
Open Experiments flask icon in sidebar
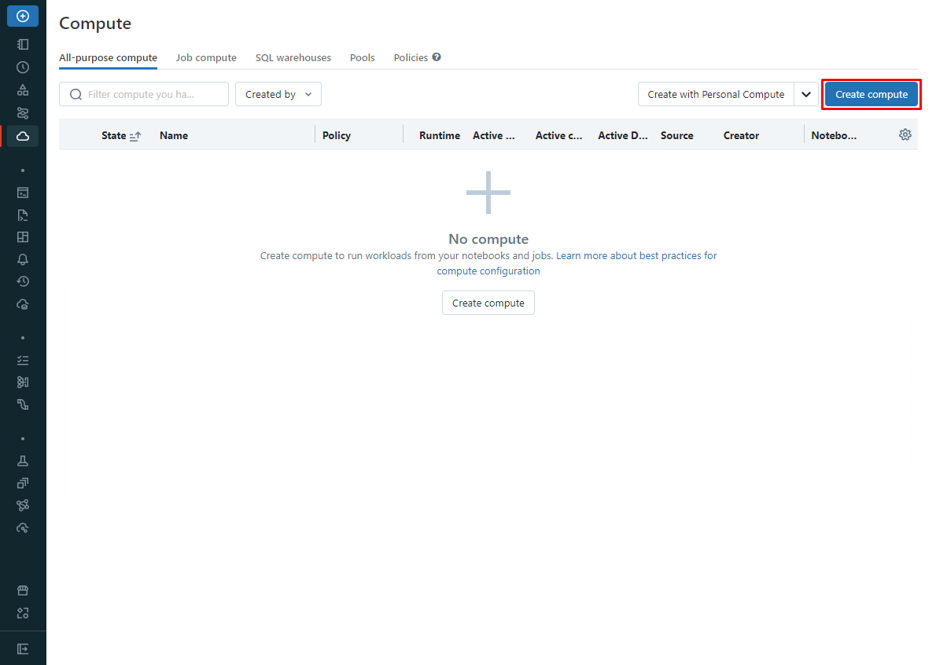pyautogui.click(x=23, y=461)
